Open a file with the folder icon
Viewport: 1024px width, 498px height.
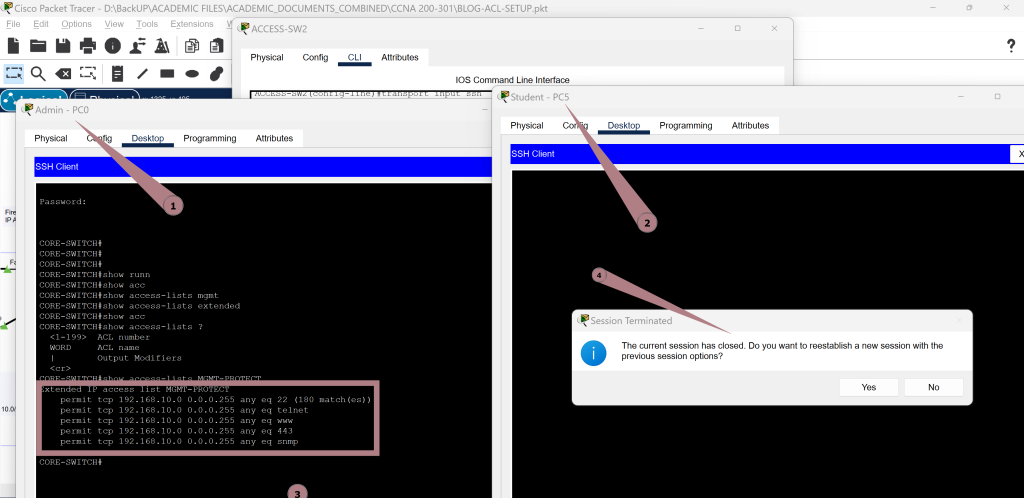click(x=38, y=46)
